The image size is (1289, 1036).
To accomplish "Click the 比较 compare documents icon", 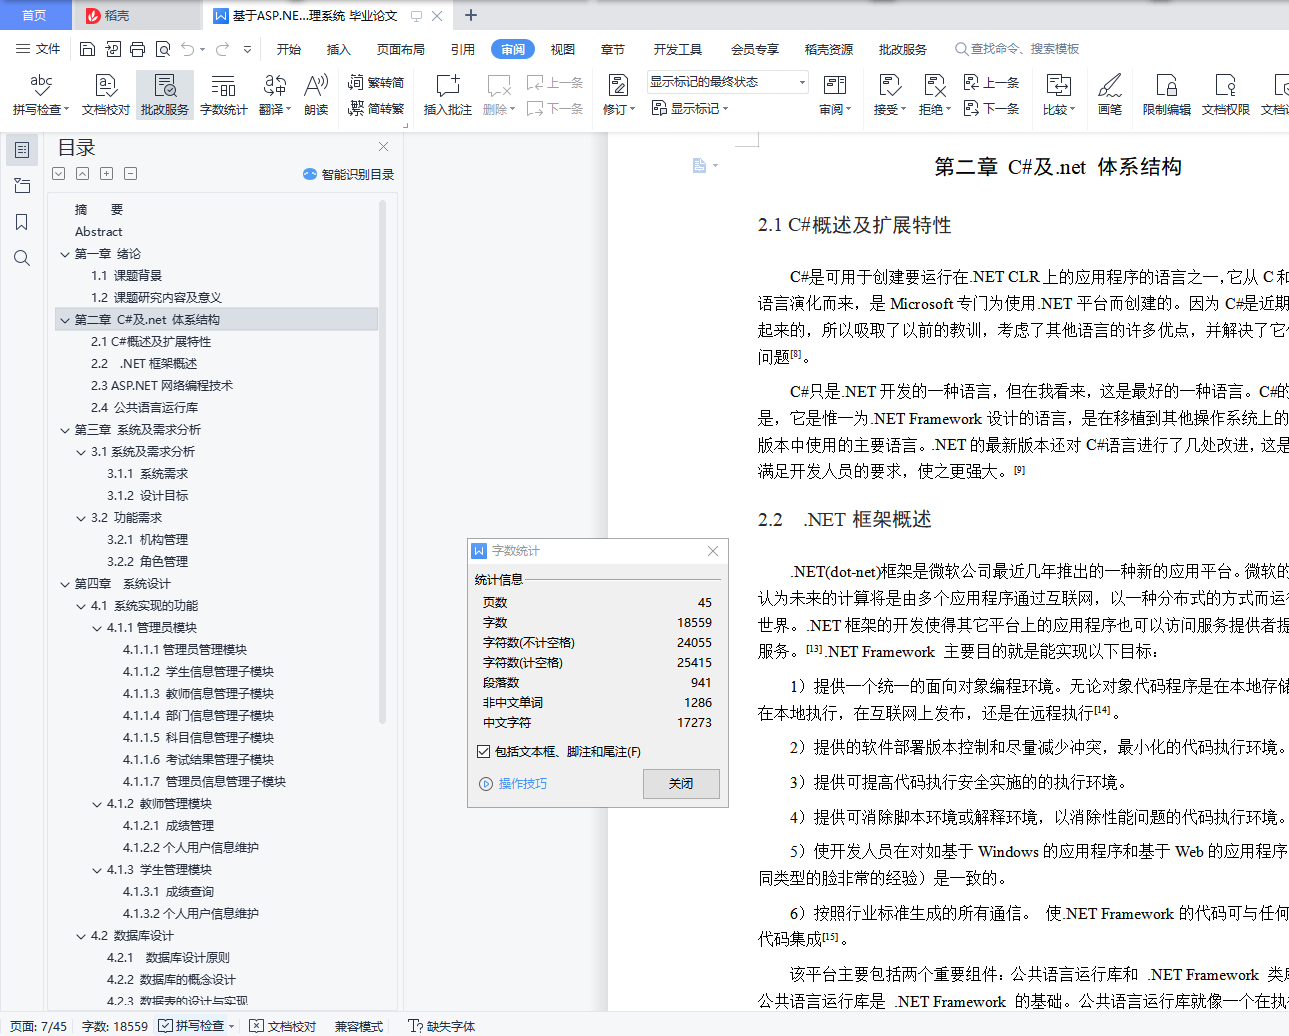I will coord(1058,86).
